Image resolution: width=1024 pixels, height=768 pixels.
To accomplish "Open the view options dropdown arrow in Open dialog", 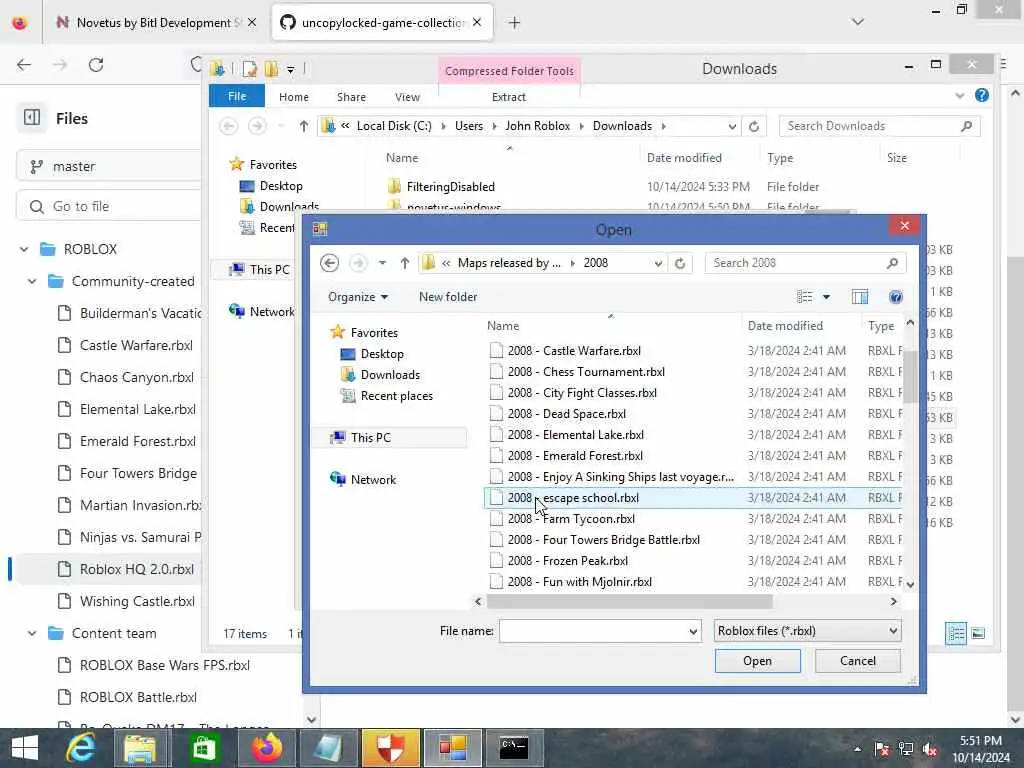I will (826, 297).
